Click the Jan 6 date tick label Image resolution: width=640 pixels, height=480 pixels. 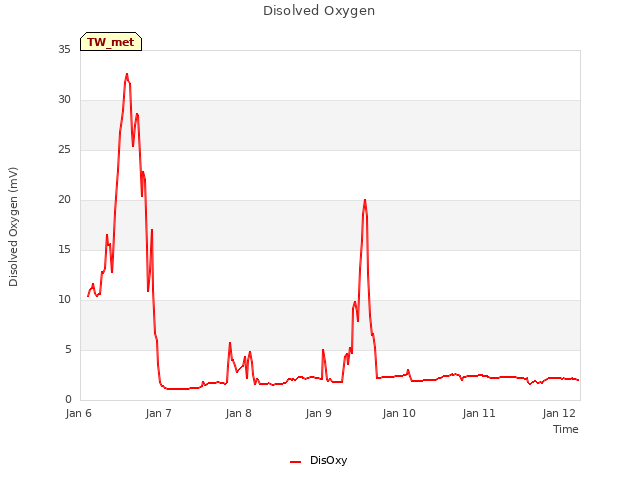[x=78, y=413]
